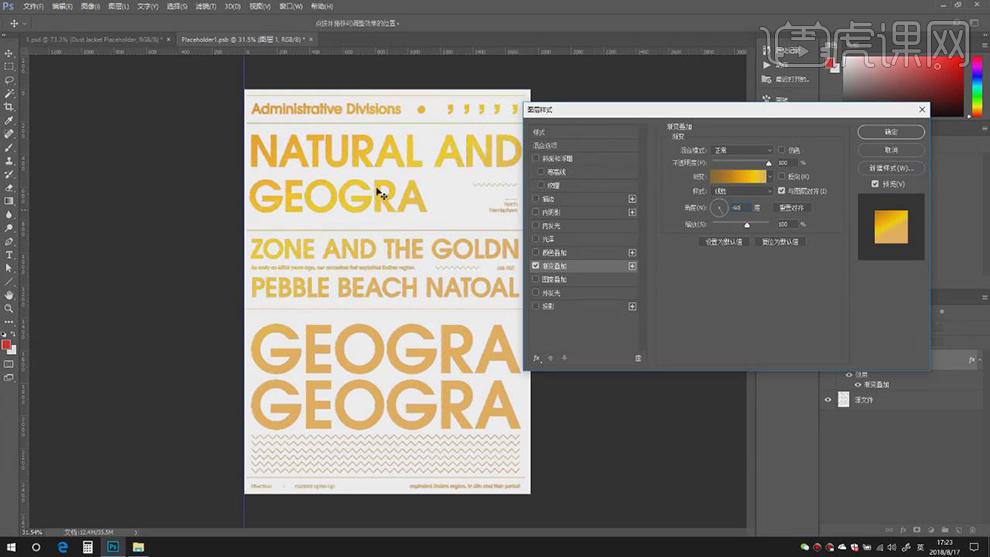Click the gradient color bar swatch
Screen dimensions: 990x557
[x=737, y=176]
